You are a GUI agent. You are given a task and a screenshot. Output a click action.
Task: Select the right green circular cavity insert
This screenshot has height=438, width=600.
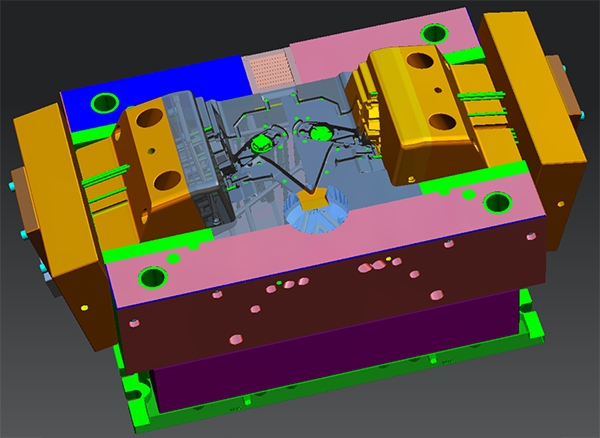point(320,134)
